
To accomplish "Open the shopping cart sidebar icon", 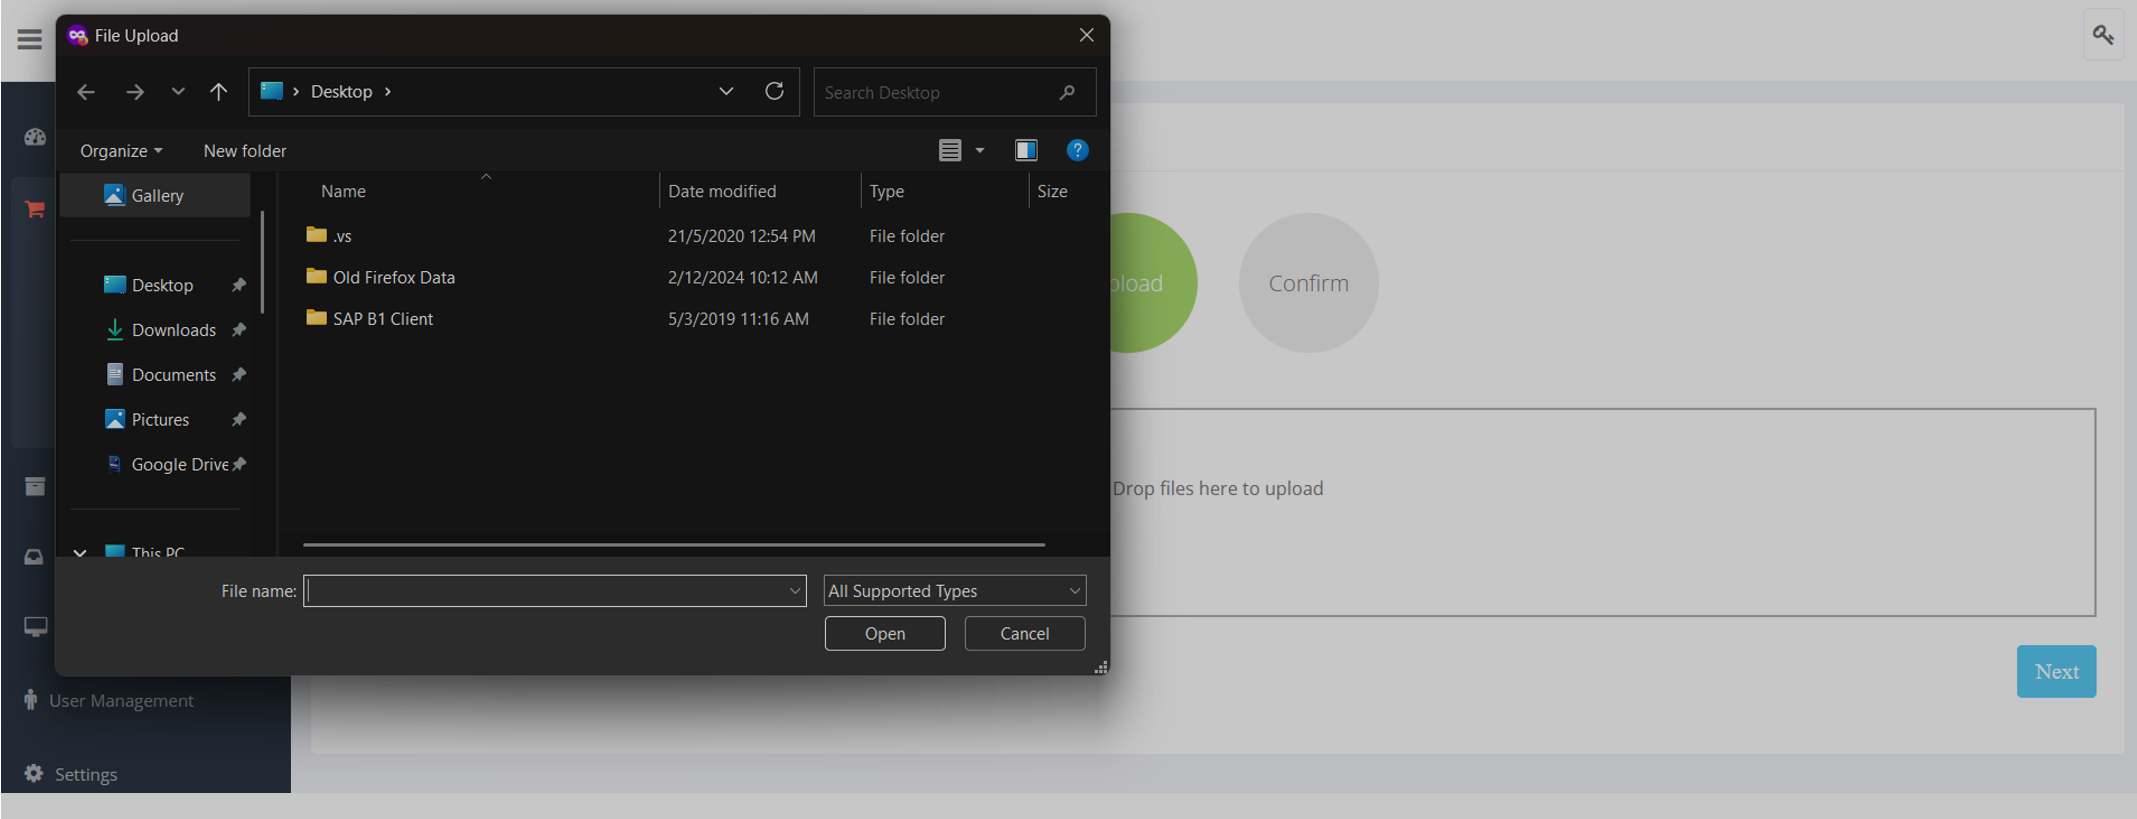I will pos(35,209).
